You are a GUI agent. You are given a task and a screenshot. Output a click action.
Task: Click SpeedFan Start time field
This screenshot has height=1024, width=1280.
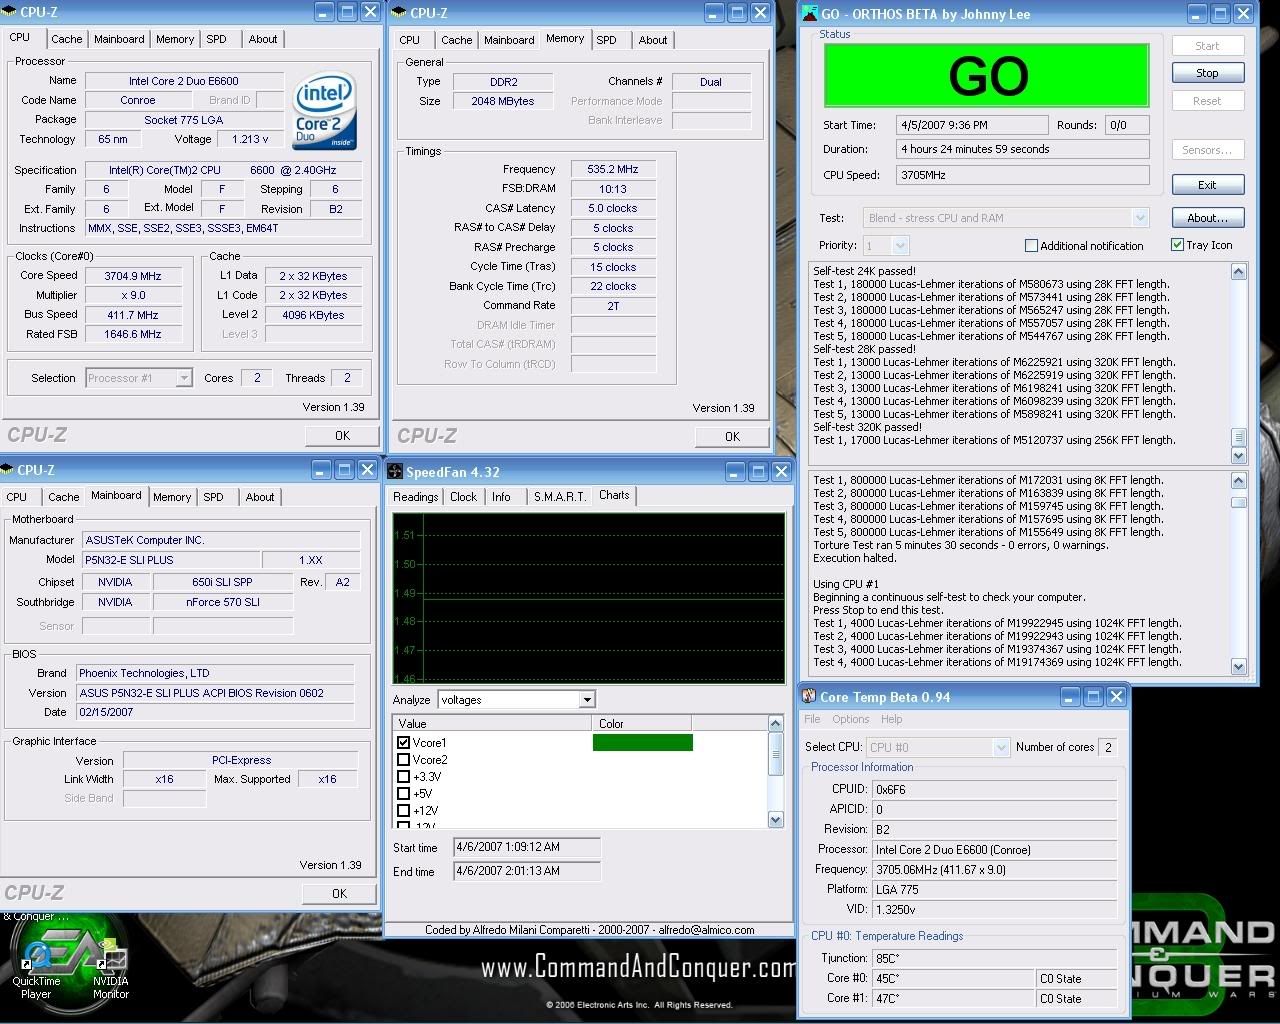pos(526,847)
